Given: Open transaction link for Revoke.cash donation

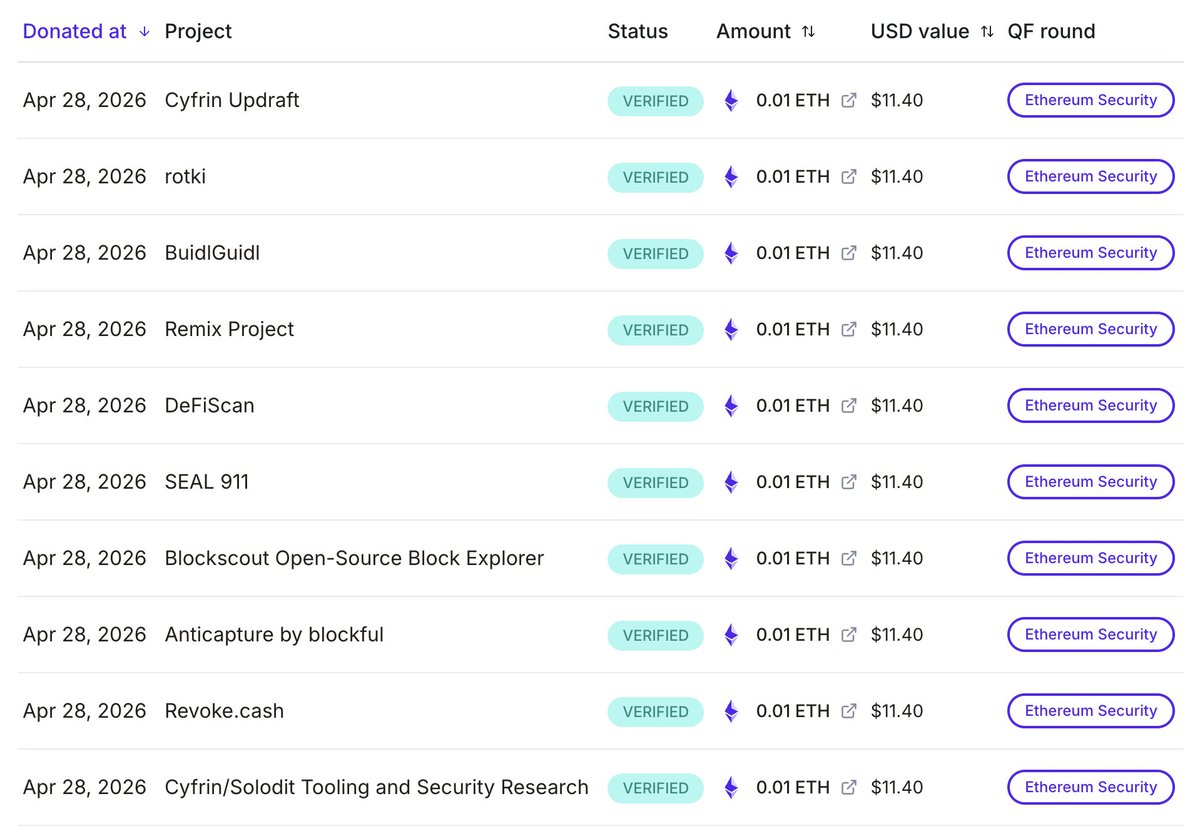Looking at the screenshot, I should tap(849, 711).
